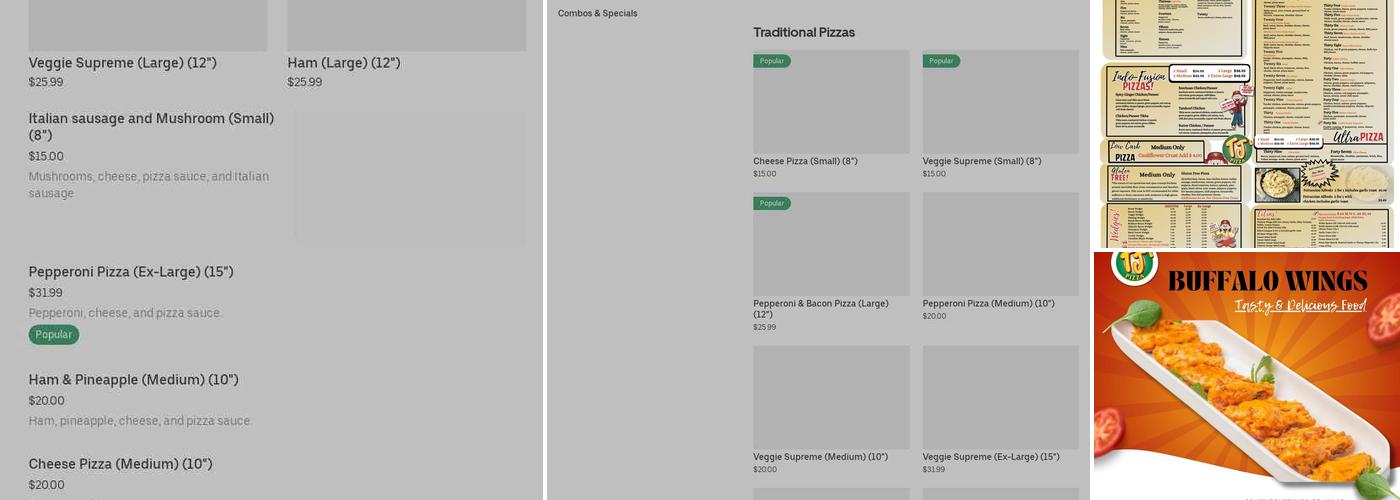Image resolution: width=1400 pixels, height=500 pixels.
Task: Choose Cheese Pizza (Medium) (10") from list
Action: click(120, 464)
